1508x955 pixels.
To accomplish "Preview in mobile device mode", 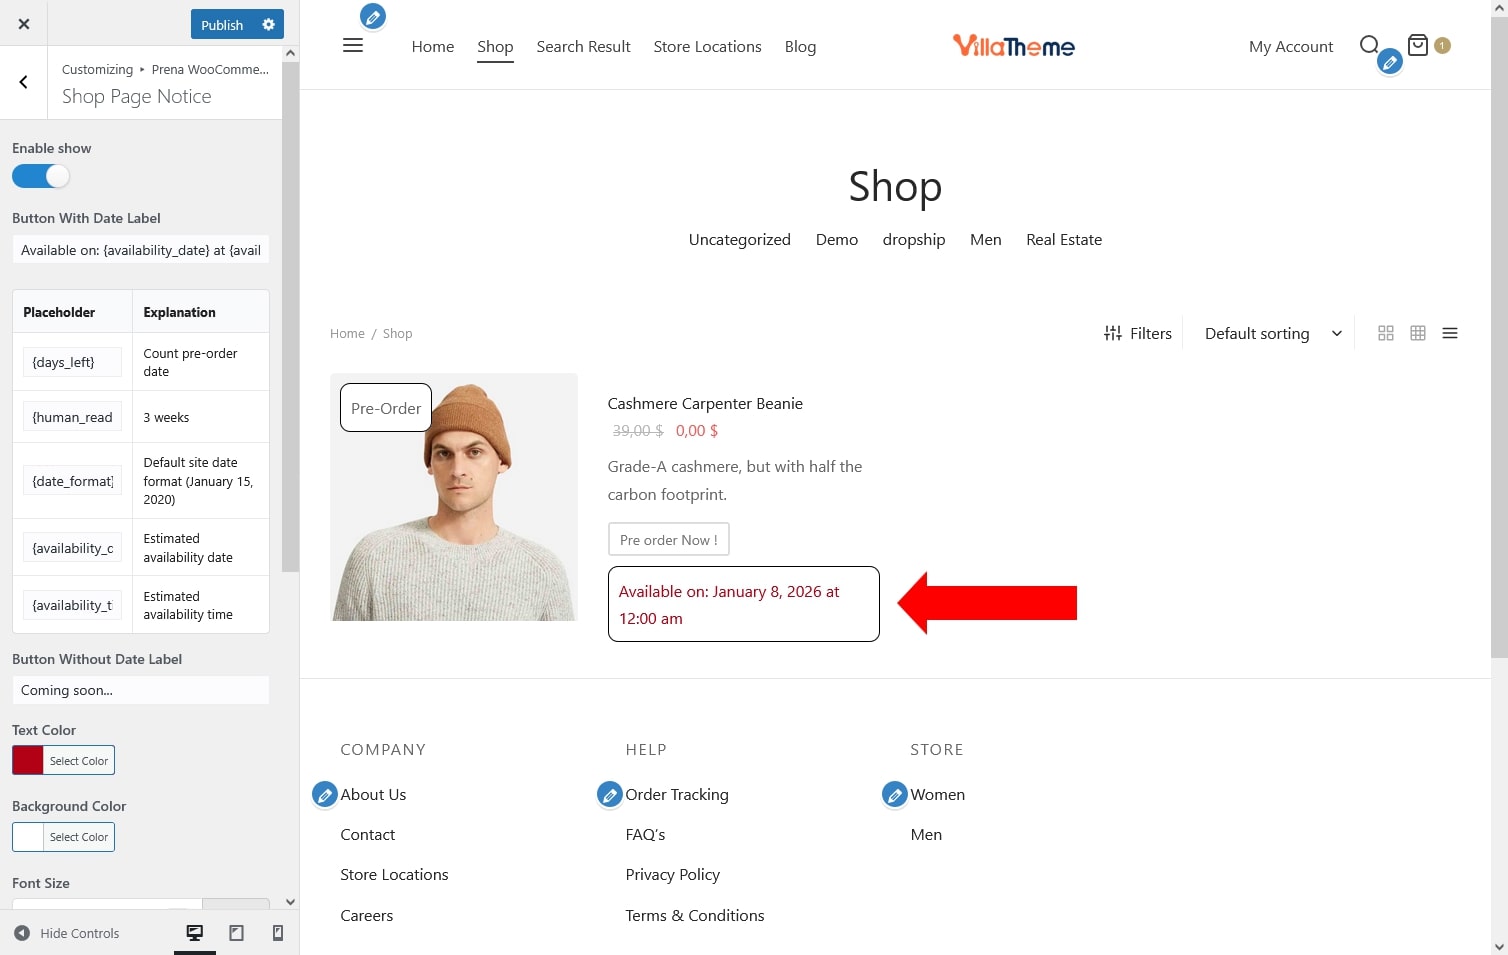I will click(x=278, y=933).
